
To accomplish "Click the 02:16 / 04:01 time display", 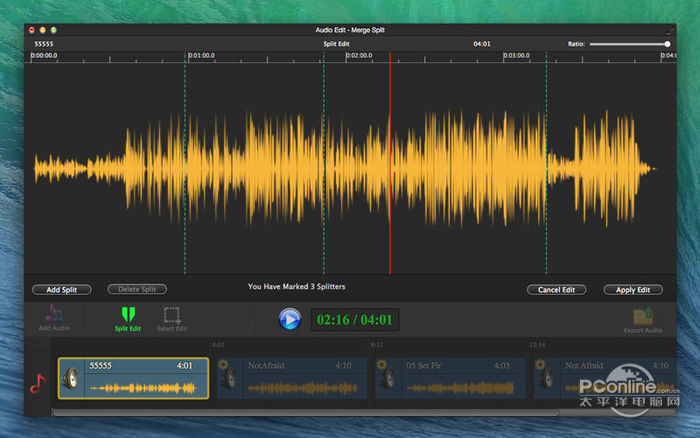I will pyautogui.click(x=356, y=320).
